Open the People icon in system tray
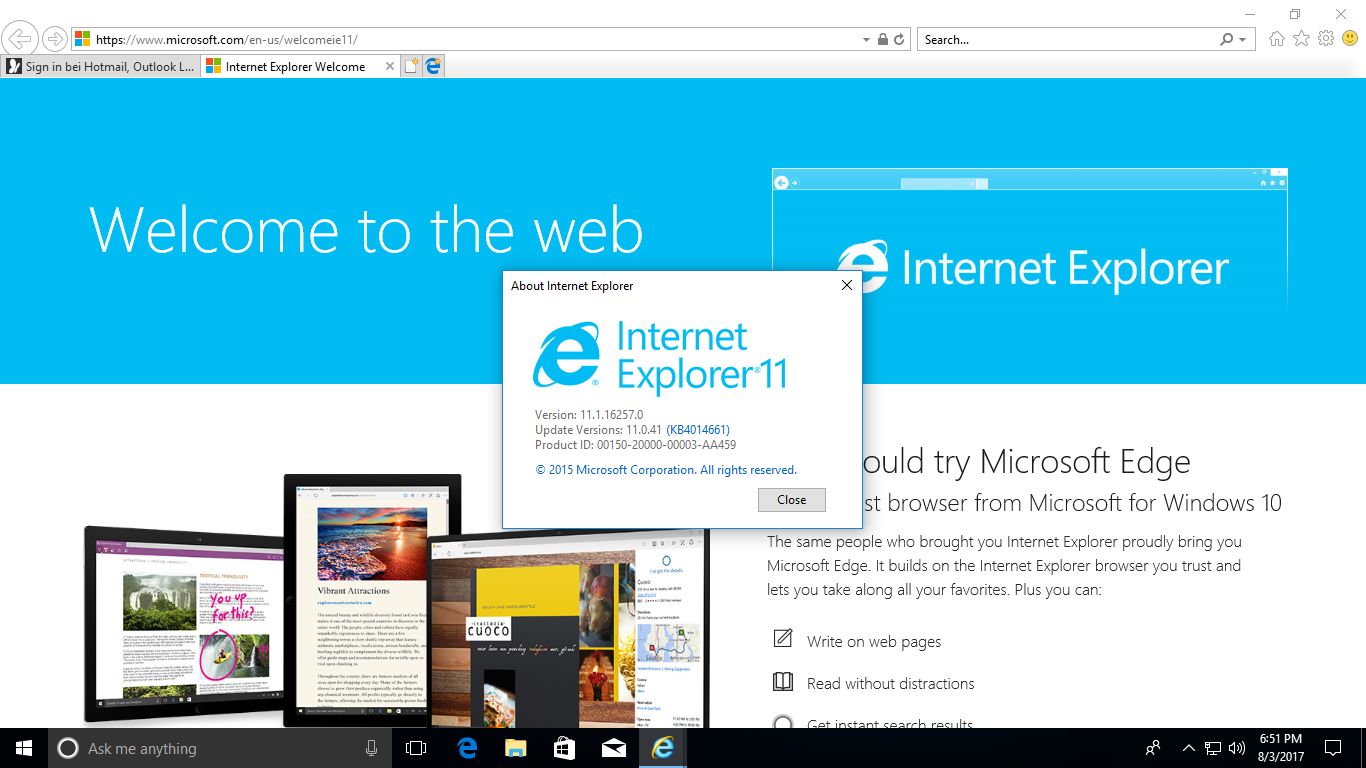Viewport: 1366px width, 768px height. [1153, 748]
